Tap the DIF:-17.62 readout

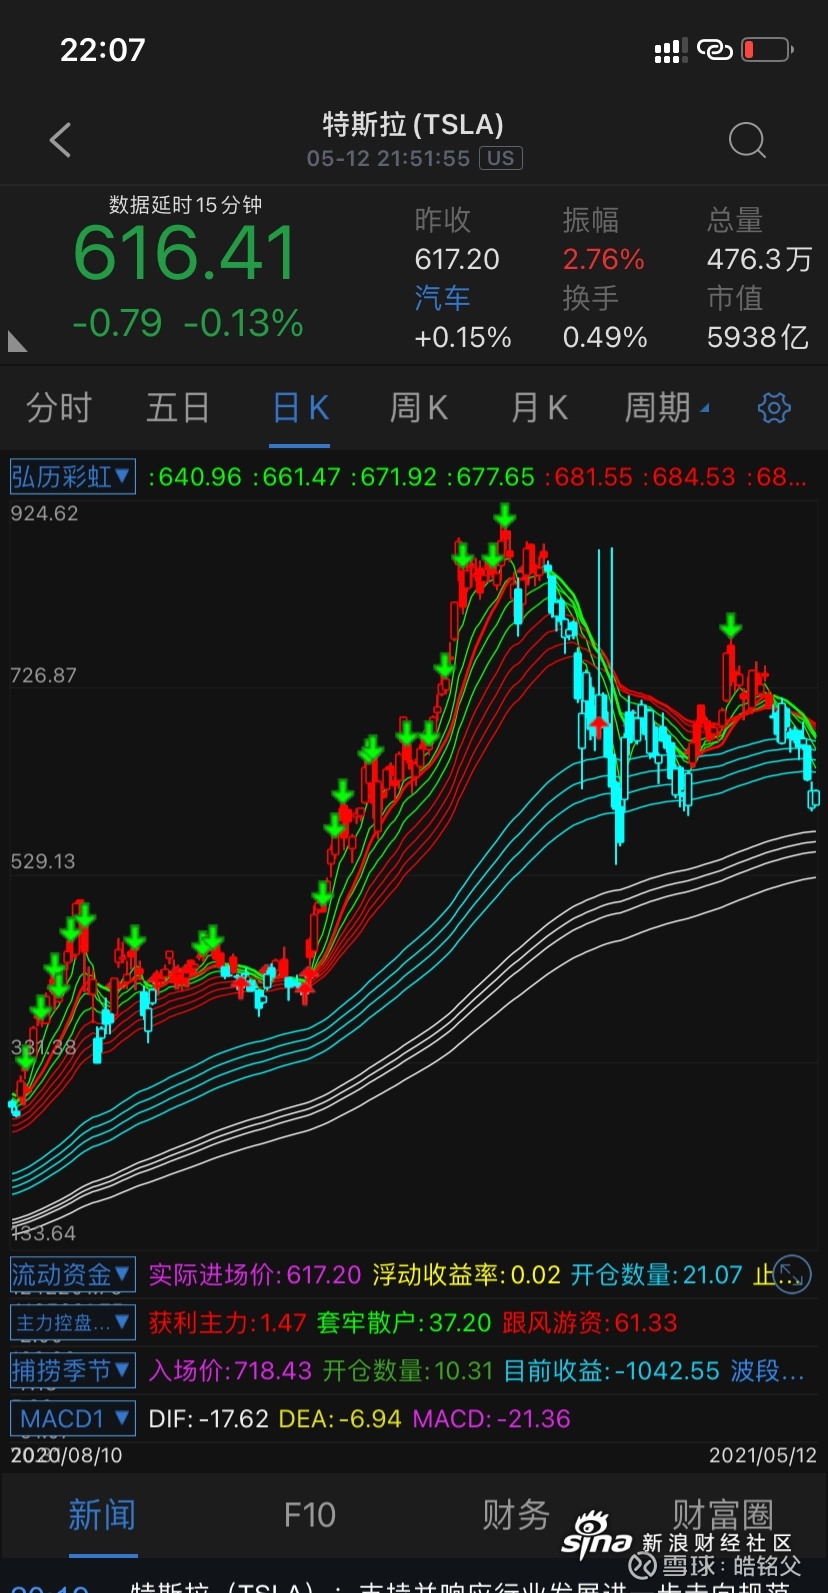(209, 1419)
